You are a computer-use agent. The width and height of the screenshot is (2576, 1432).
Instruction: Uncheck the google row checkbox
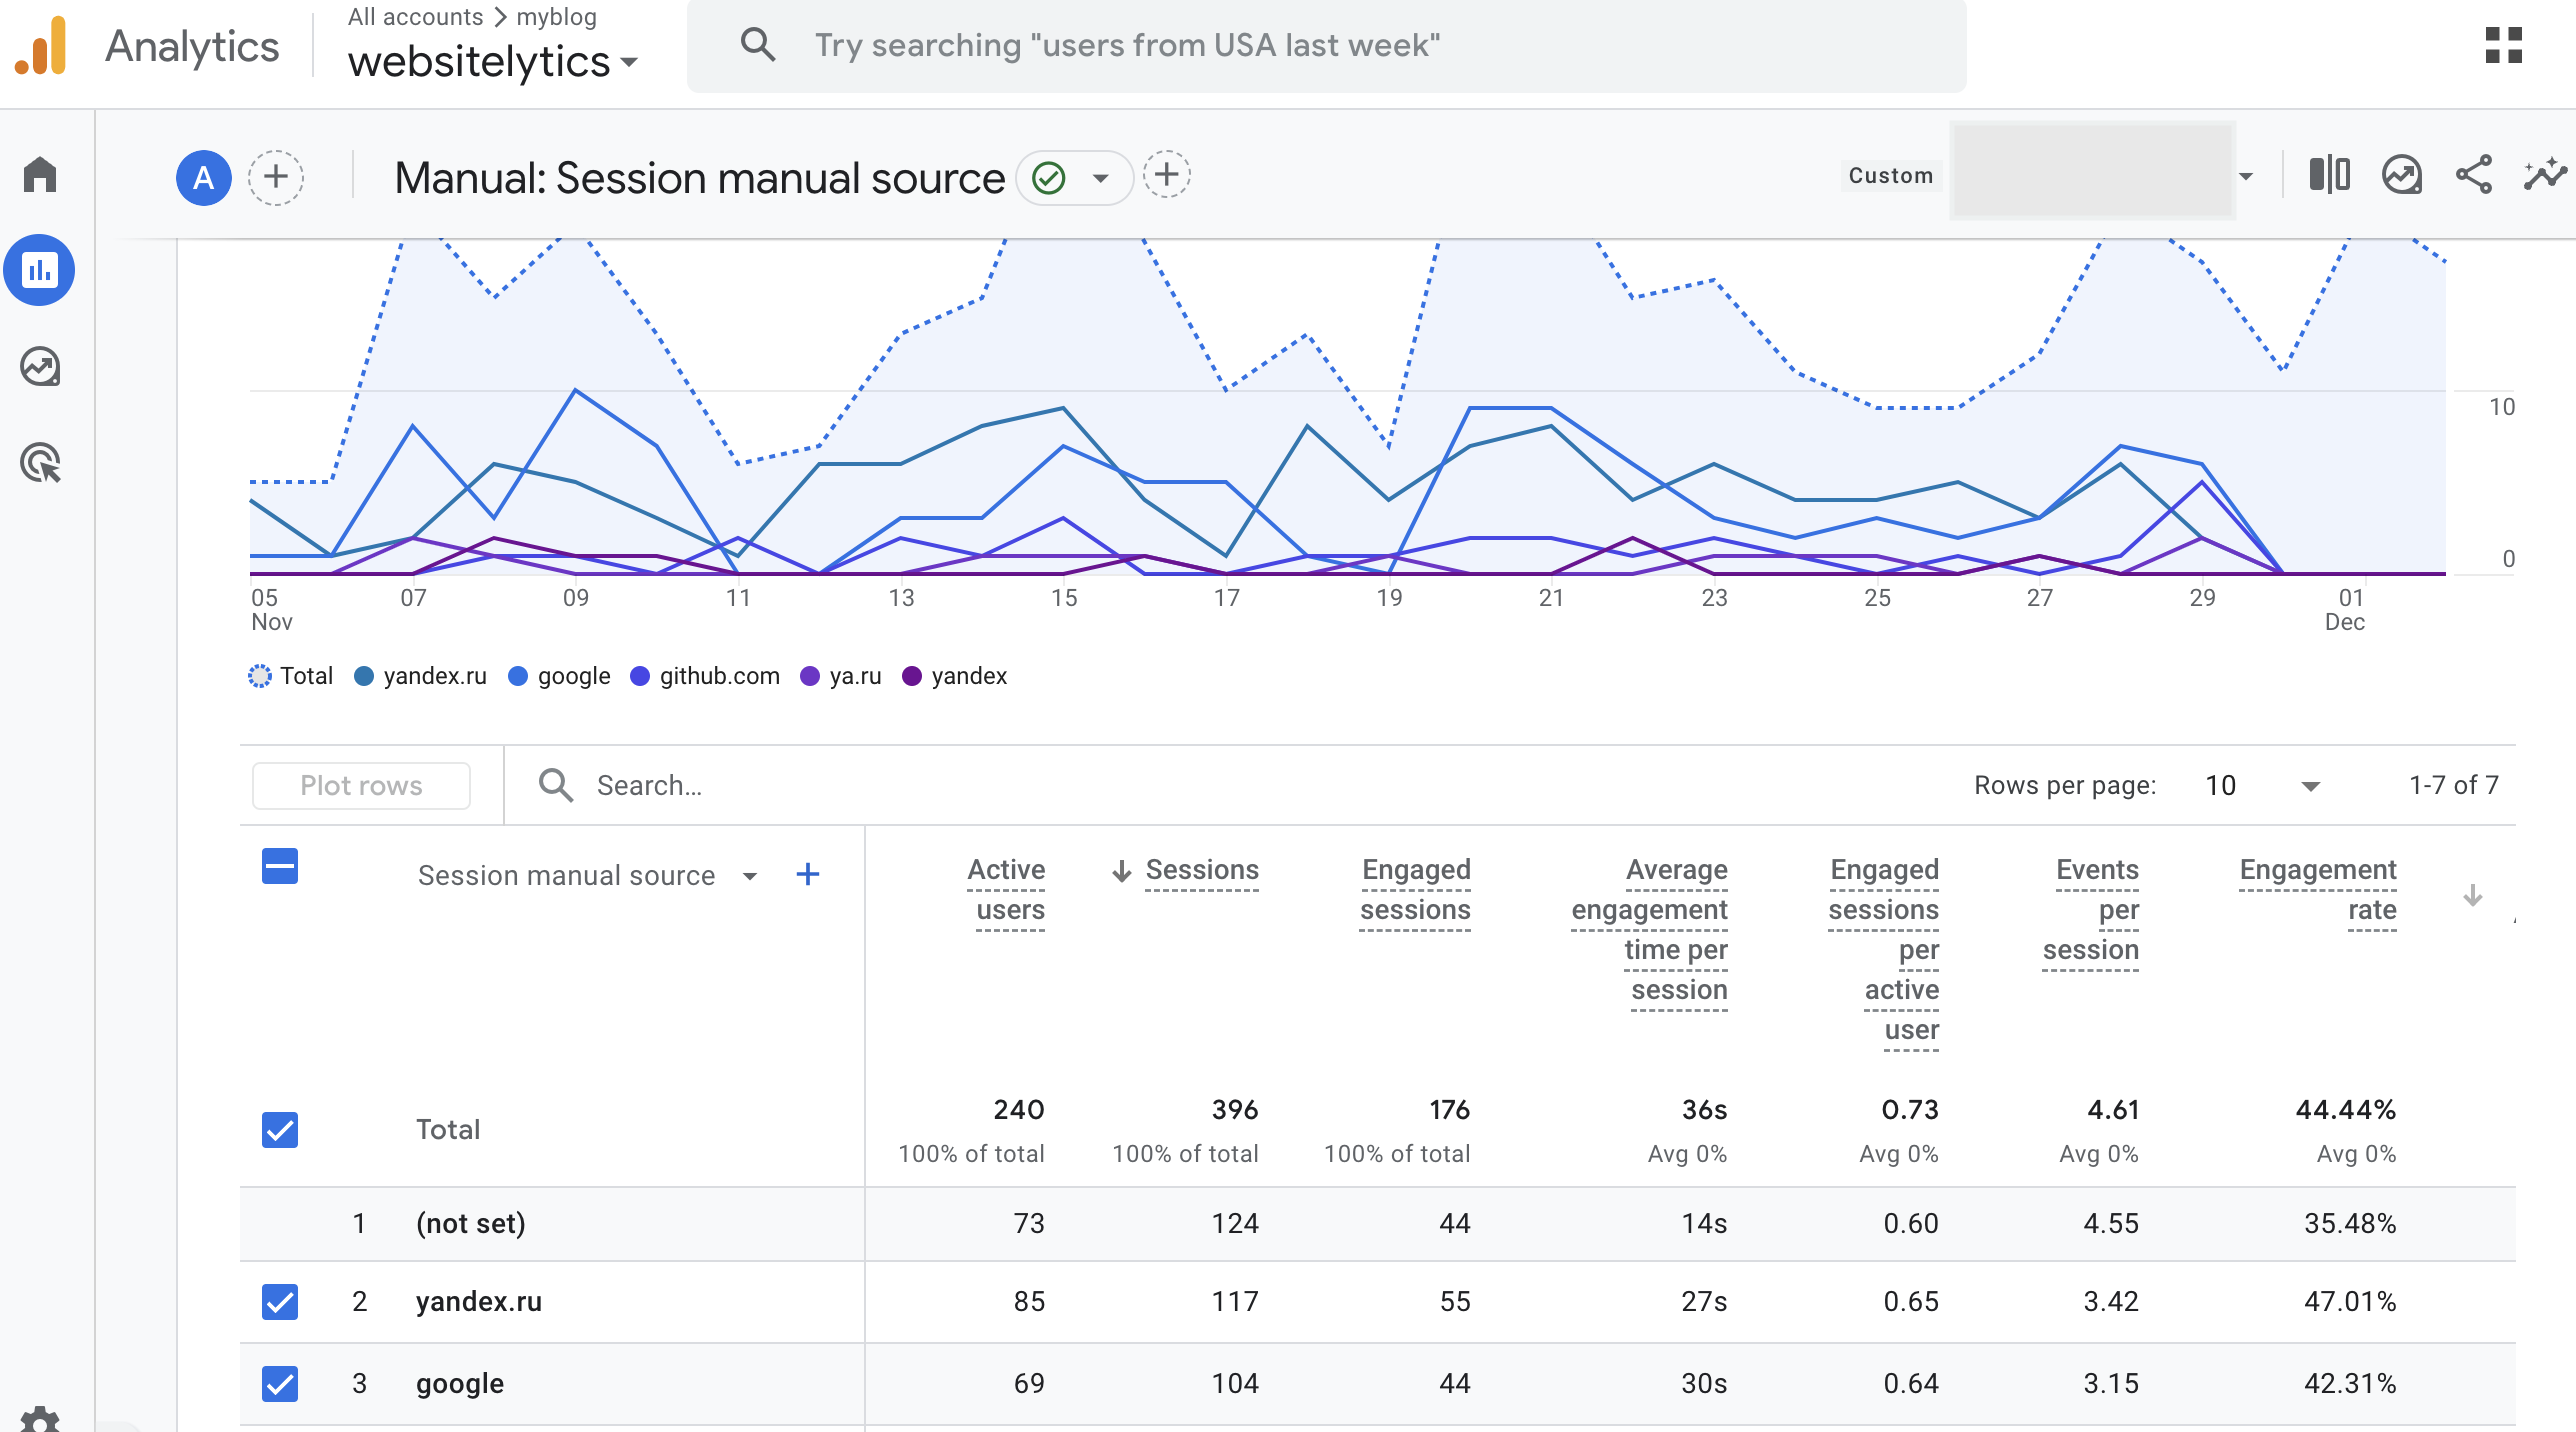click(x=280, y=1383)
